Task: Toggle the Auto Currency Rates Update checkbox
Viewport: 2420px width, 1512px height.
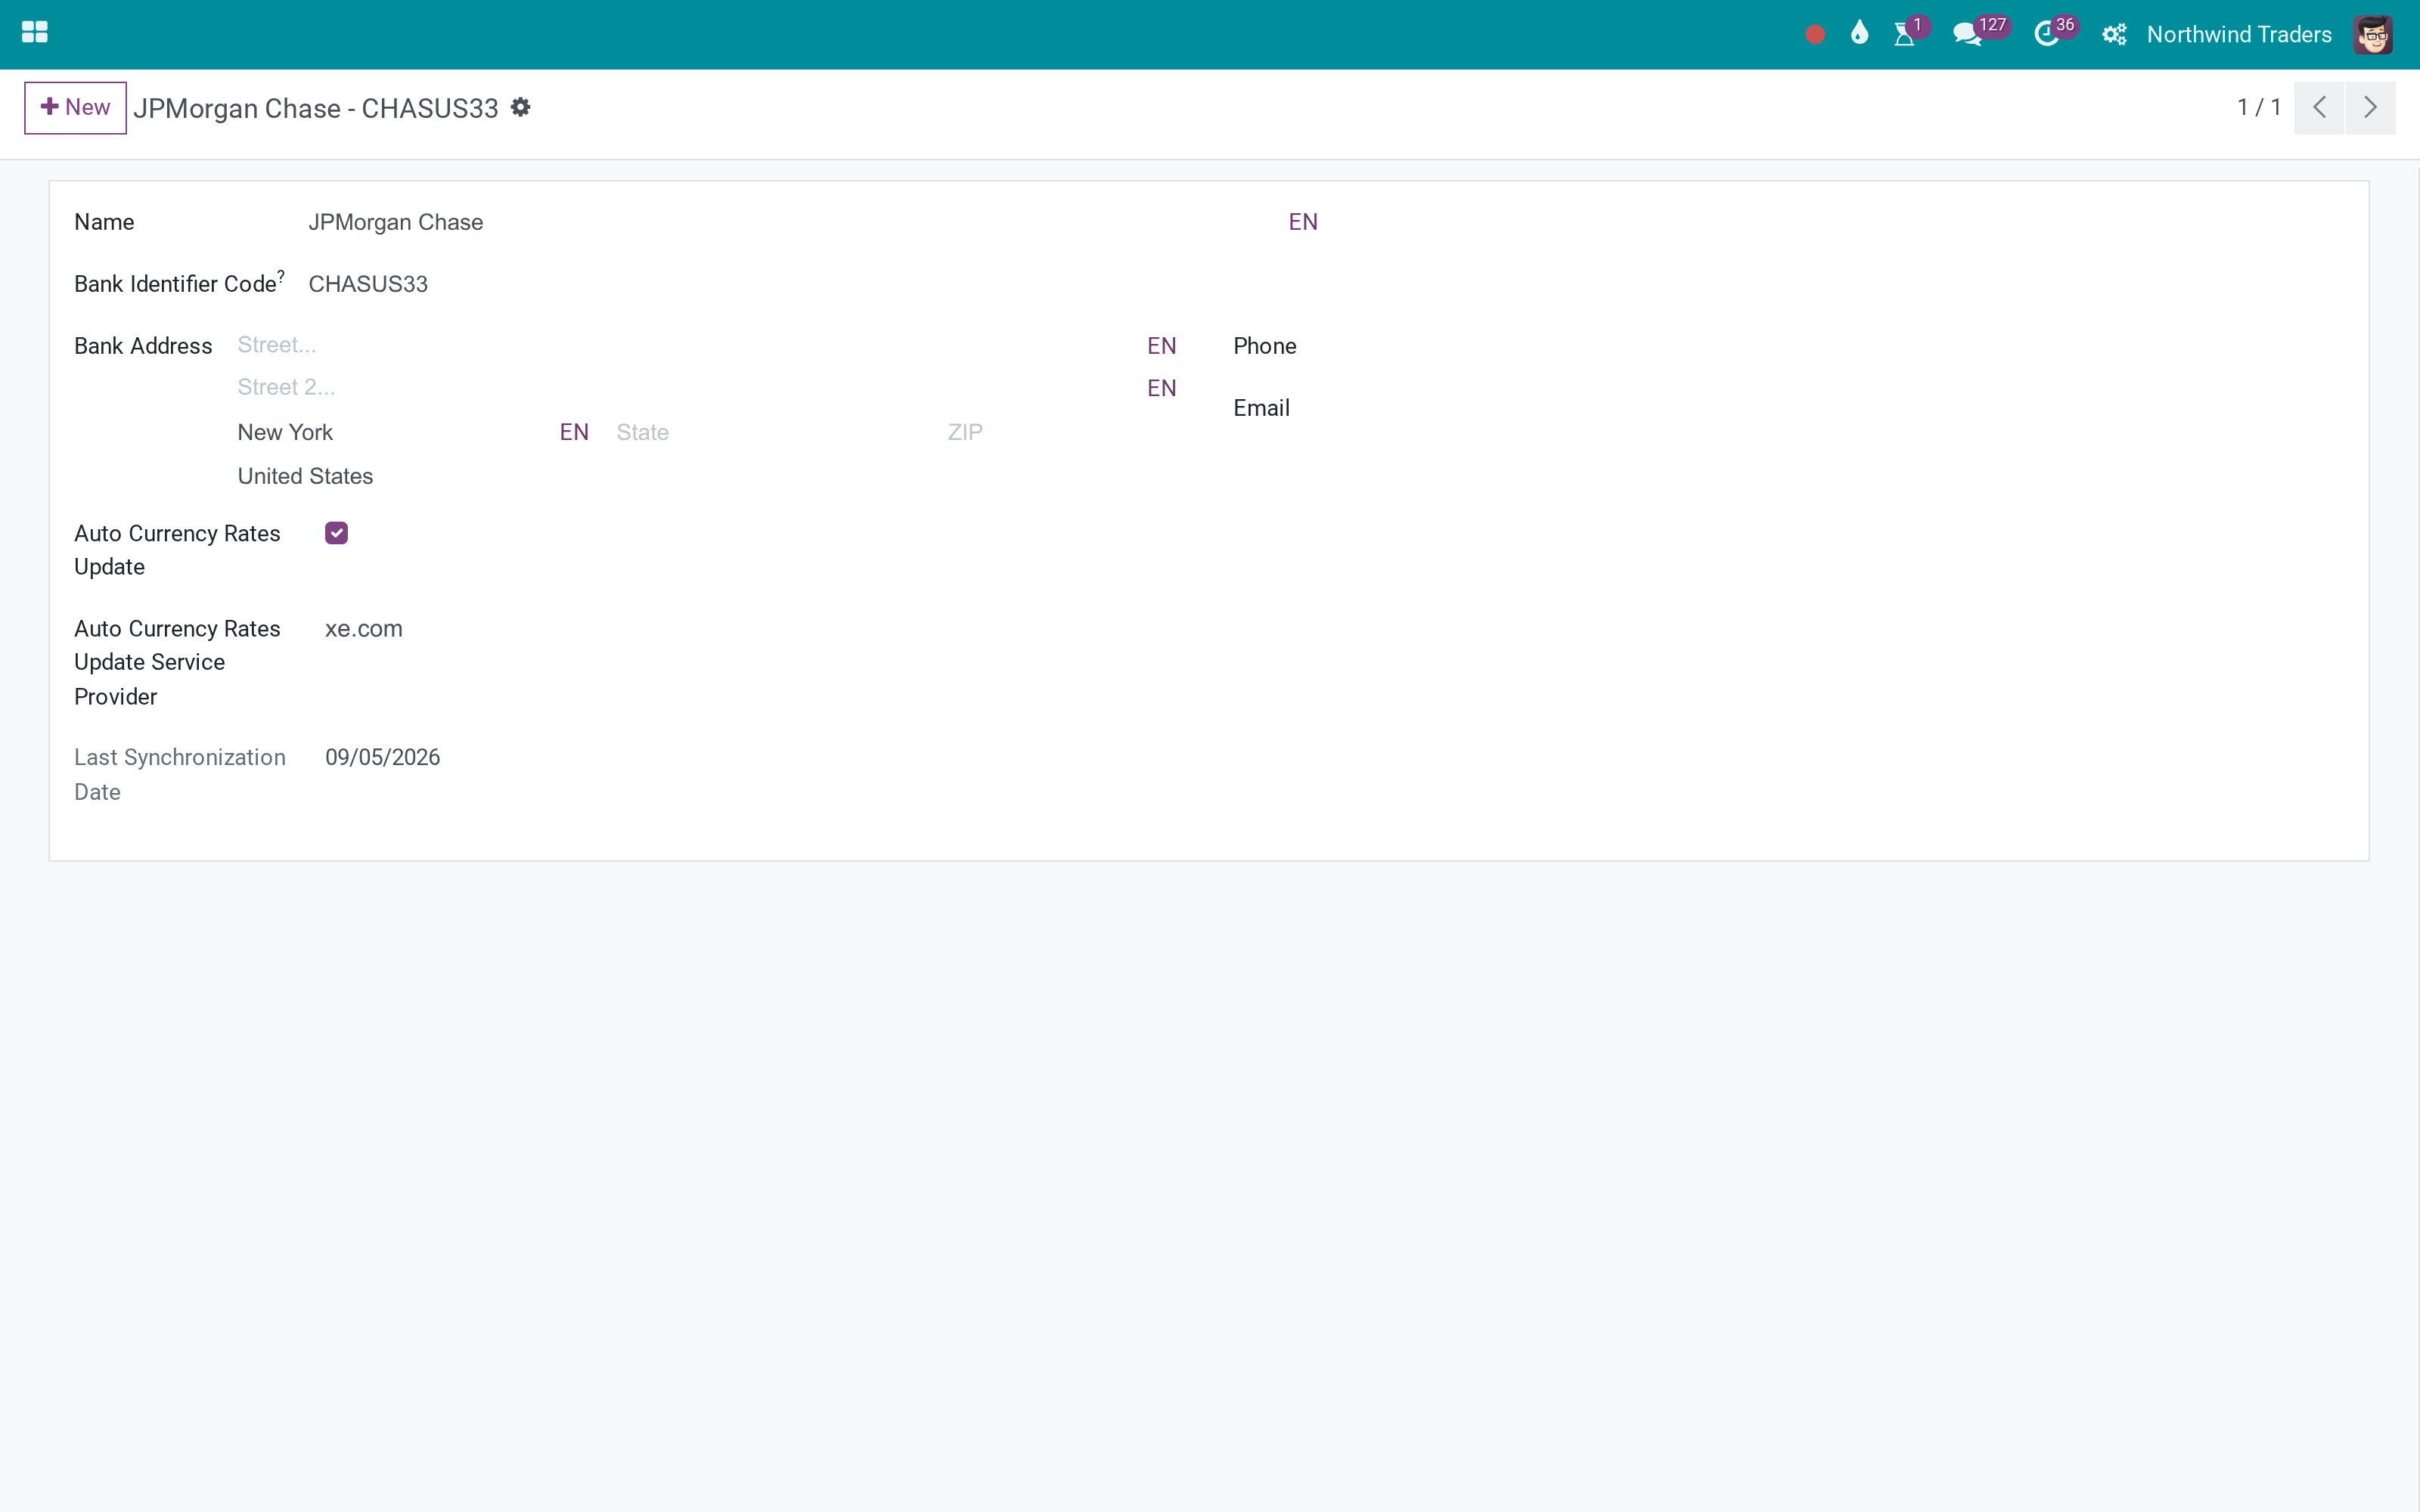Action: [x=336, y=533]
